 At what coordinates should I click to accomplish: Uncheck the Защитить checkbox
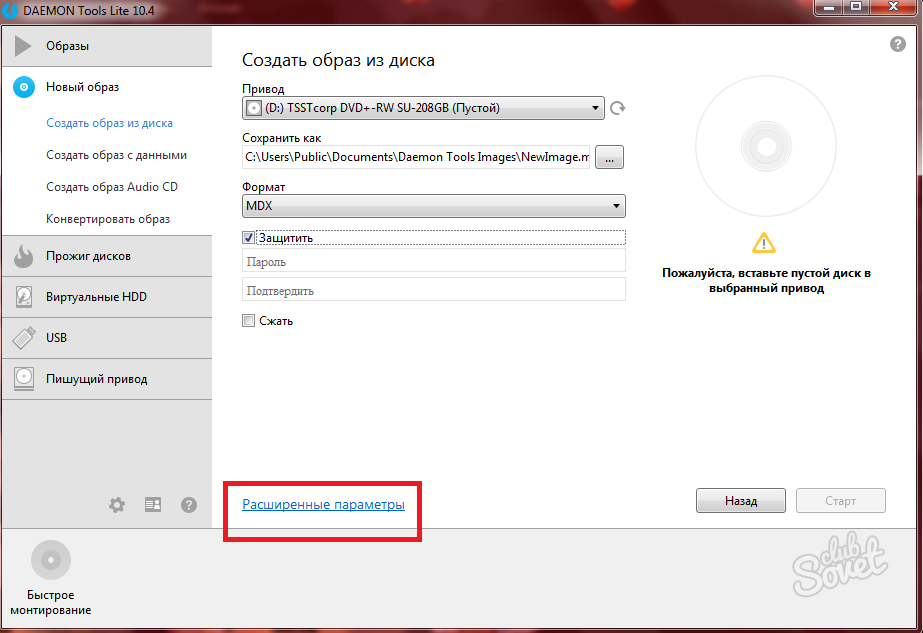coord(249,238)
